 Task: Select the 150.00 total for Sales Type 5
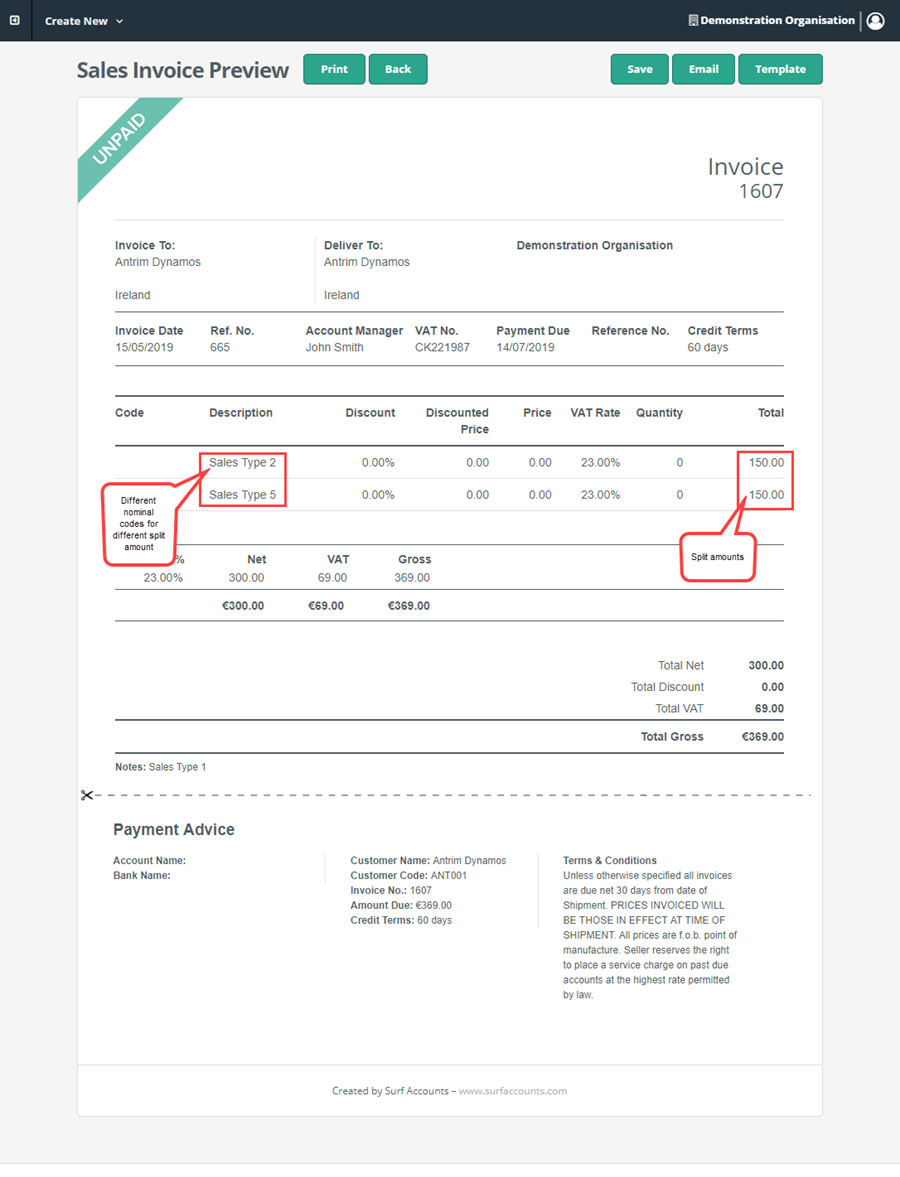766,495
